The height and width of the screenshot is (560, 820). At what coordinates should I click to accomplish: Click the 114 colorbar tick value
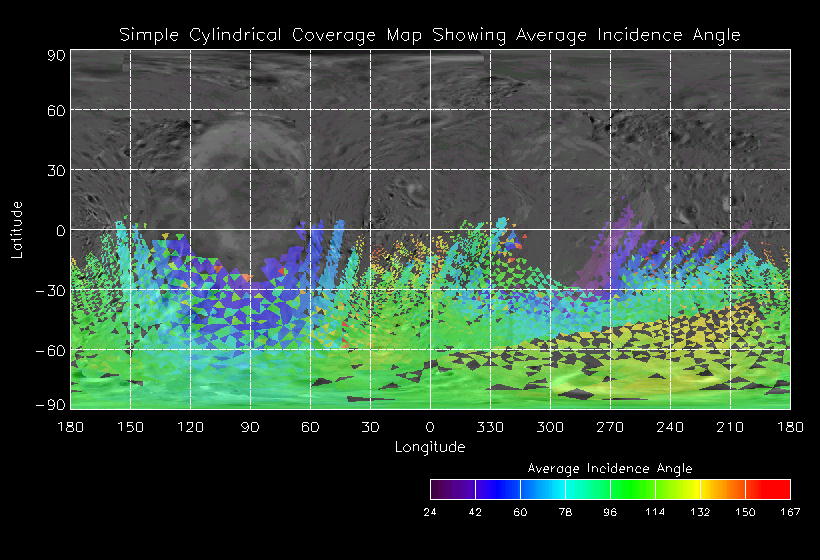click(x=655, y=512)
